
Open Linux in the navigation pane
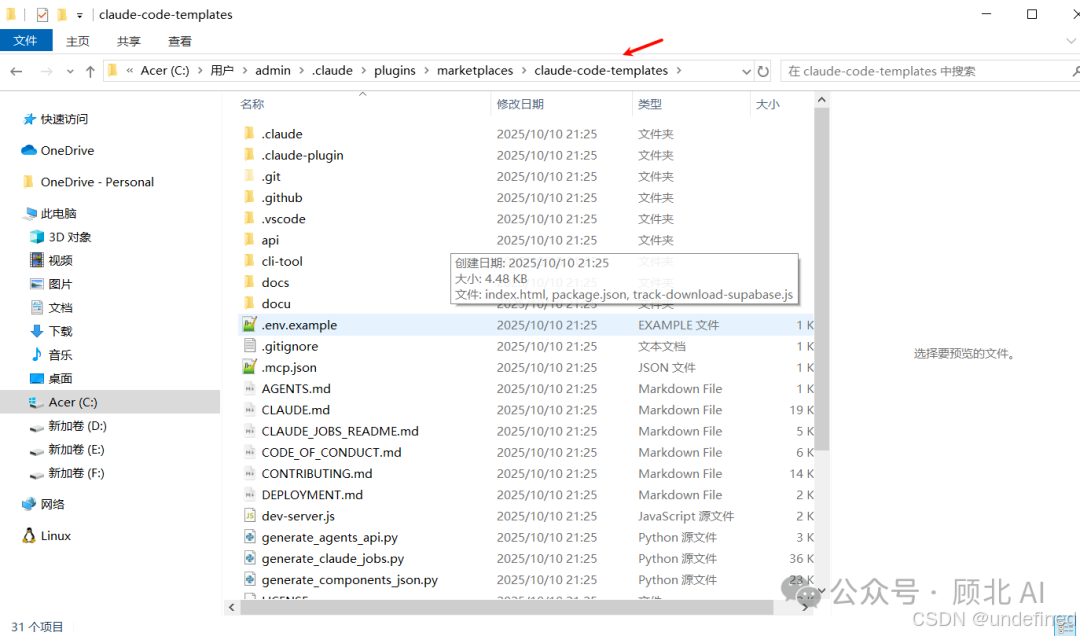point(47,535)
